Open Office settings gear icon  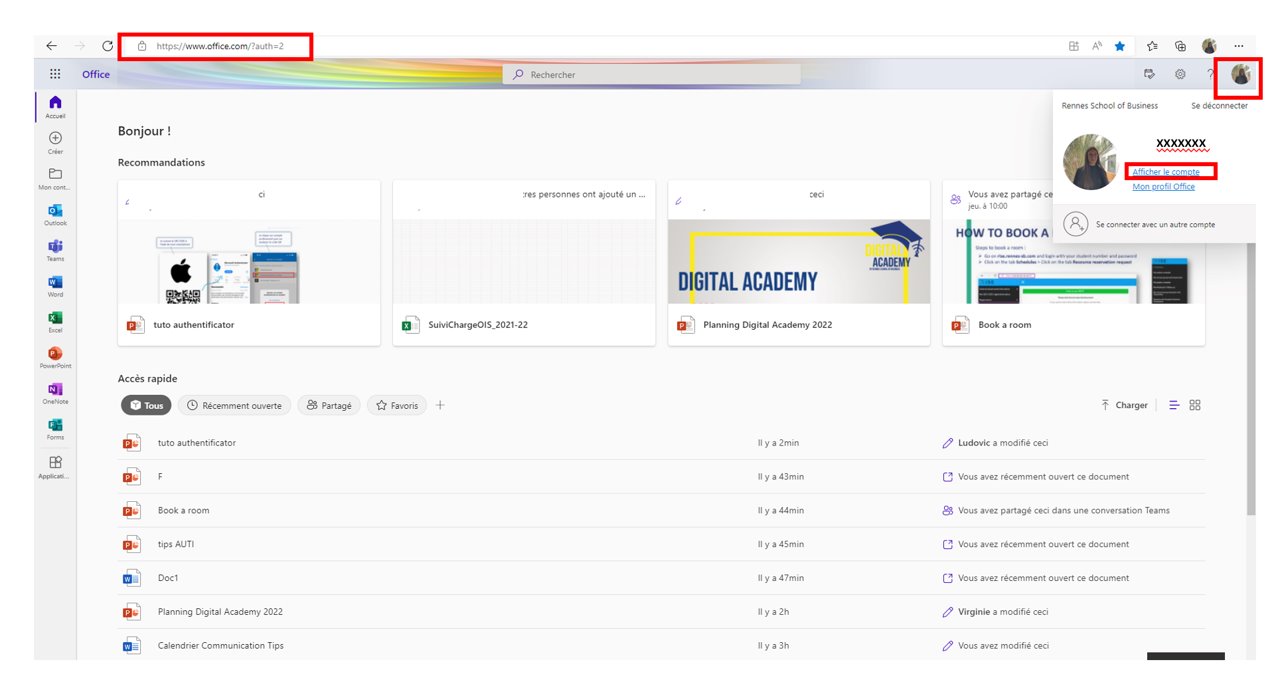(1180, 74)
